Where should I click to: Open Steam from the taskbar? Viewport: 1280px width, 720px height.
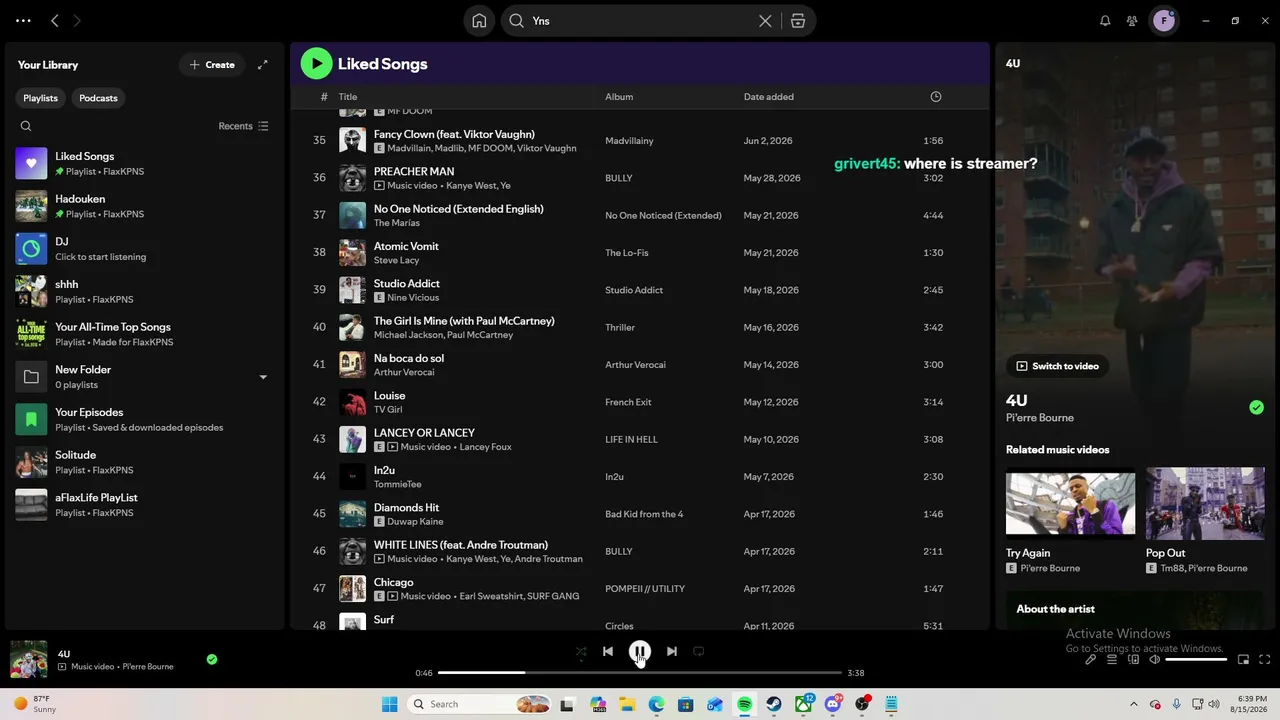coord(774,704)
